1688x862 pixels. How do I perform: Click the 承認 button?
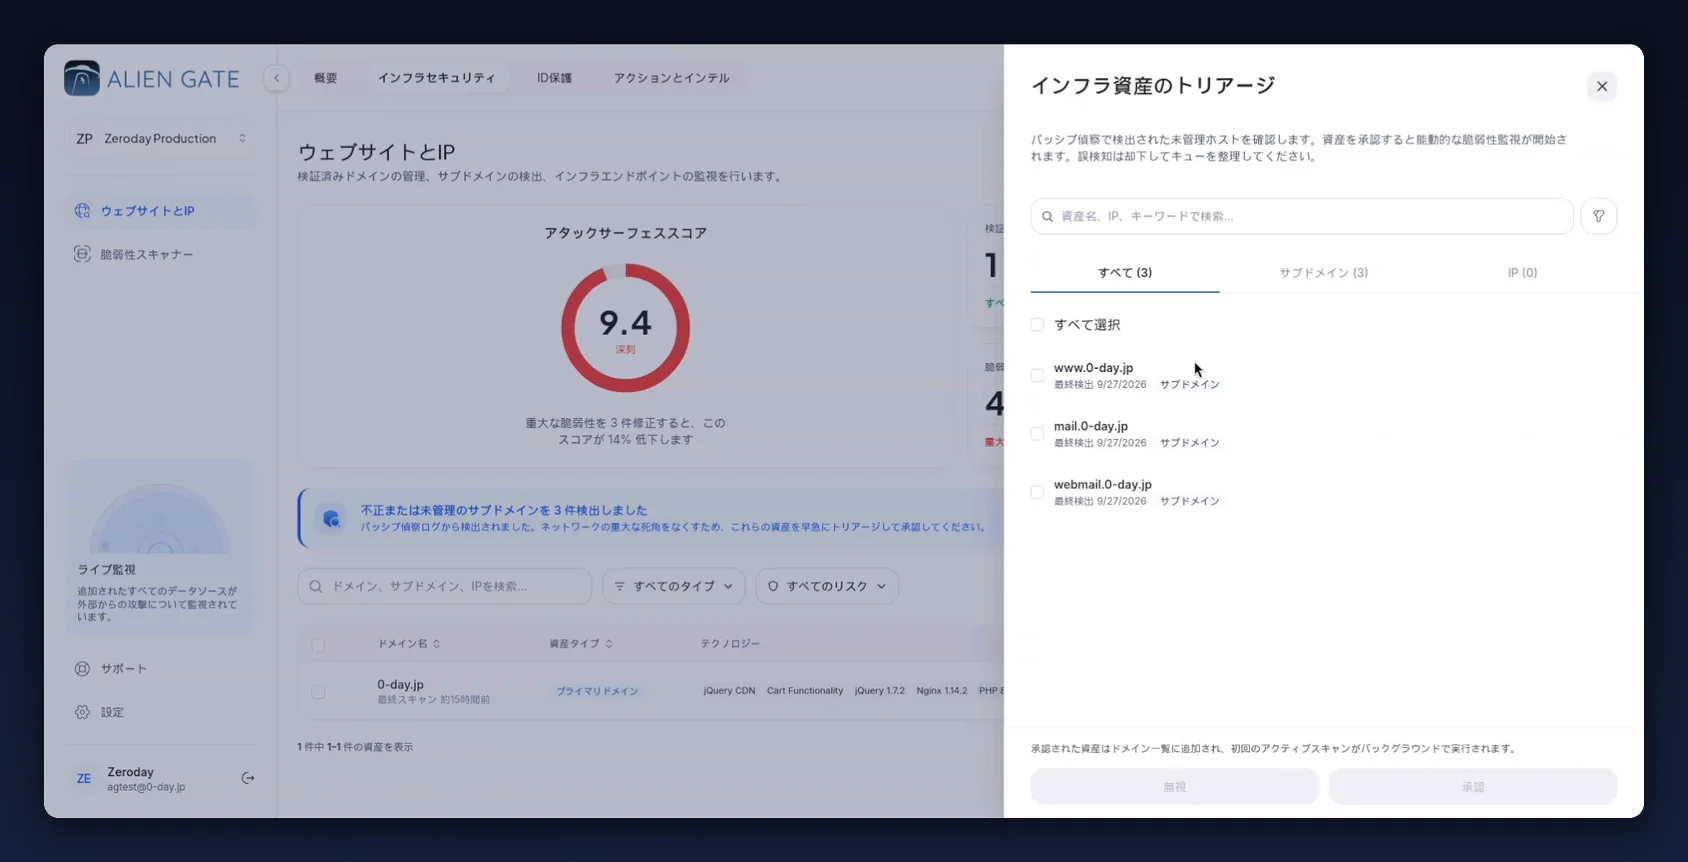click(x=1473, y=787)
